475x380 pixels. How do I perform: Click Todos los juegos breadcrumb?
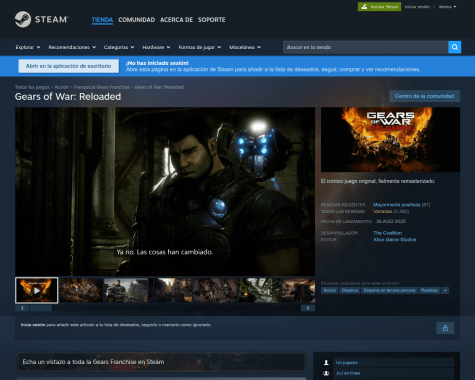(x=32, y=87)
